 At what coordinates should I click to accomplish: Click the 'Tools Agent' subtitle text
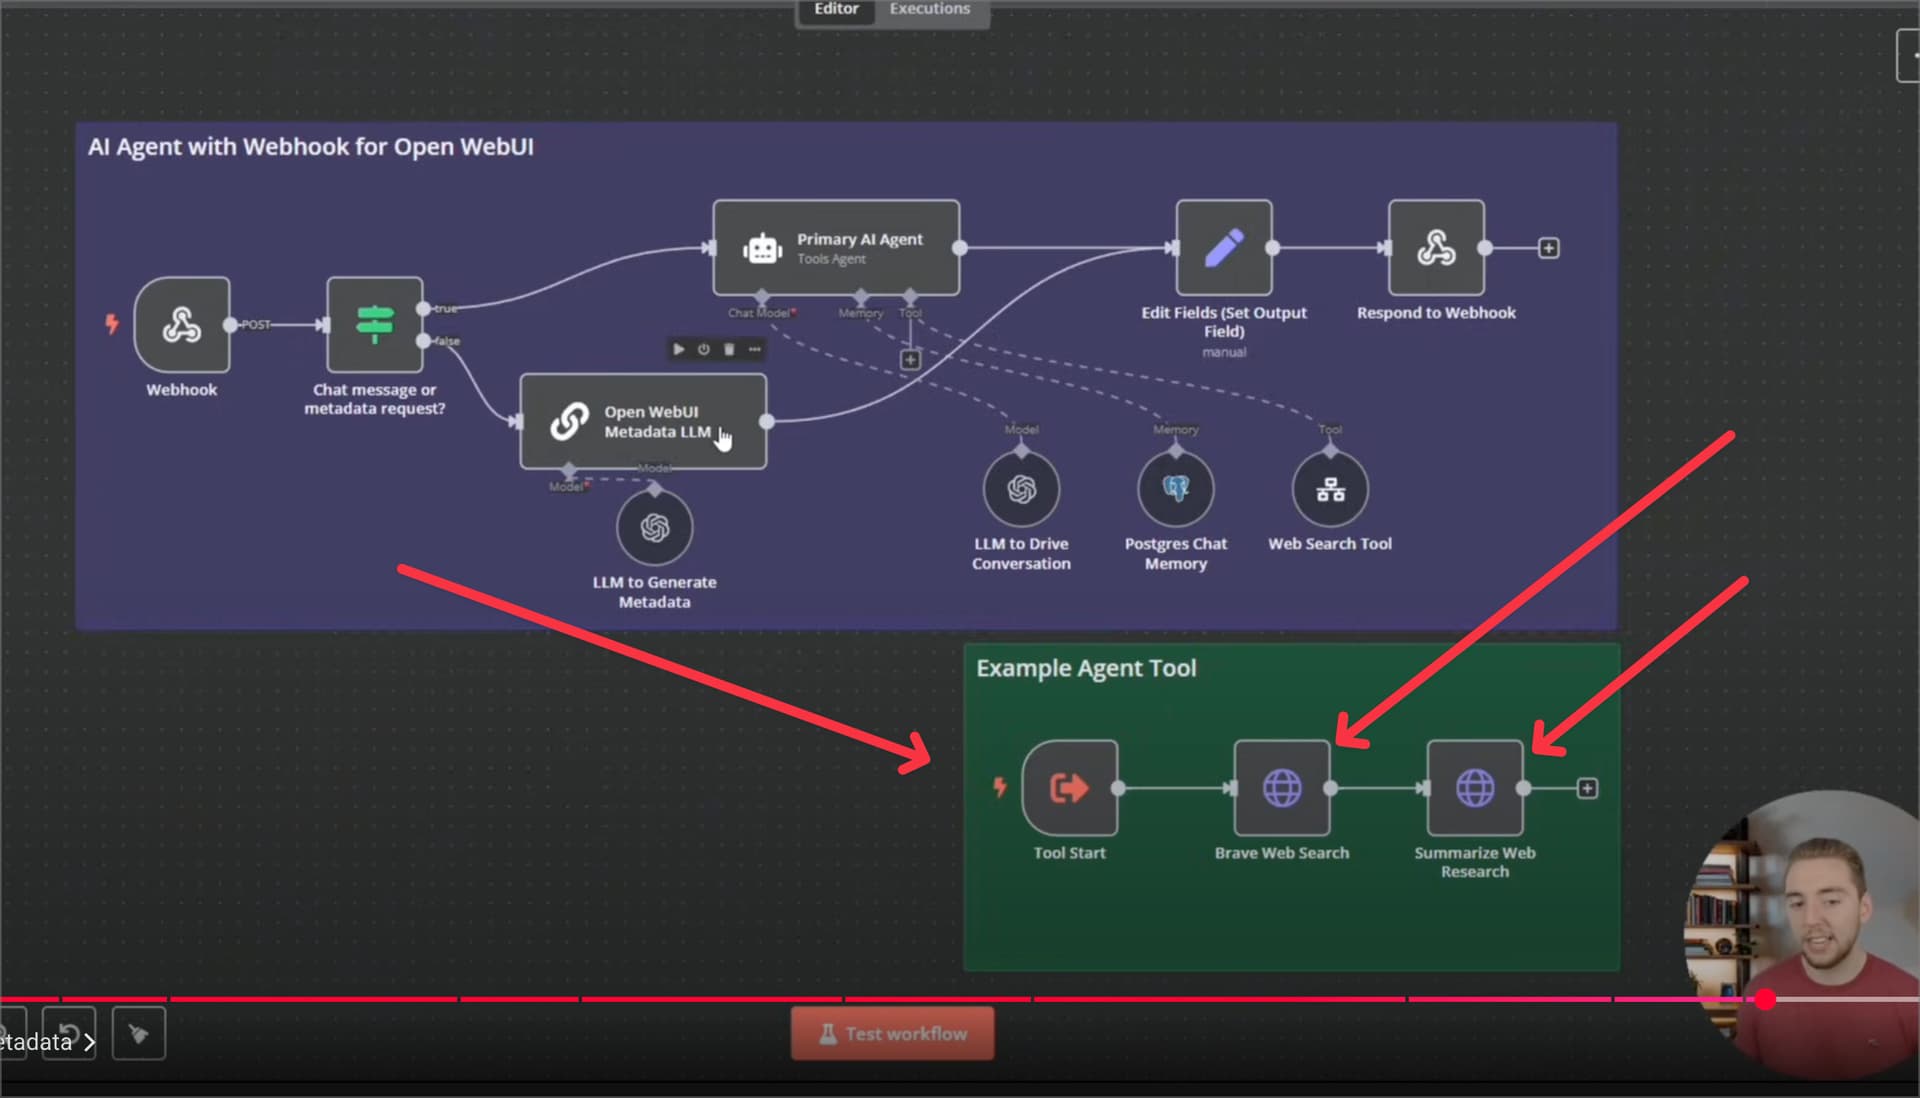tap(831, 260)
